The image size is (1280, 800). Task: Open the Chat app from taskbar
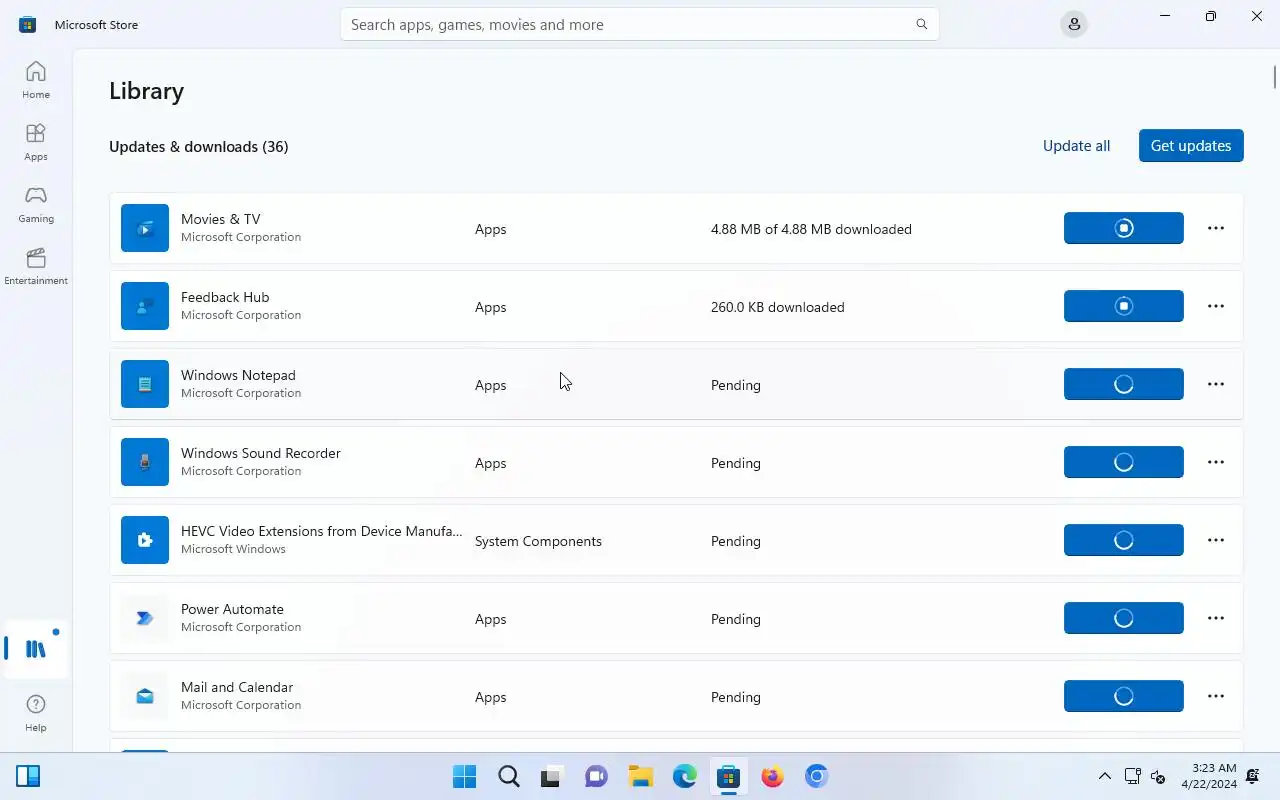pos(597,776)
